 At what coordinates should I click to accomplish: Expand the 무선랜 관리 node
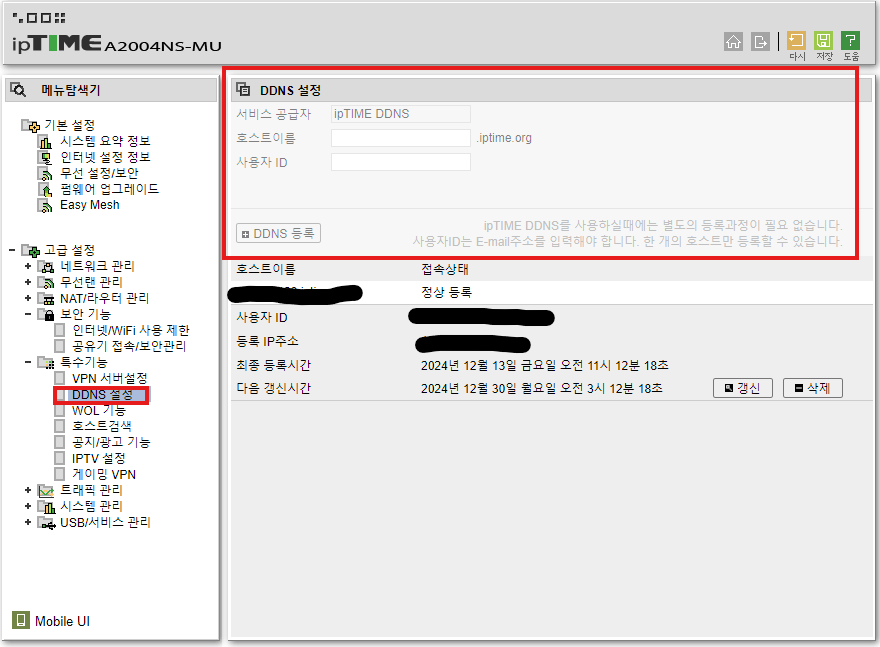[28, 282]
